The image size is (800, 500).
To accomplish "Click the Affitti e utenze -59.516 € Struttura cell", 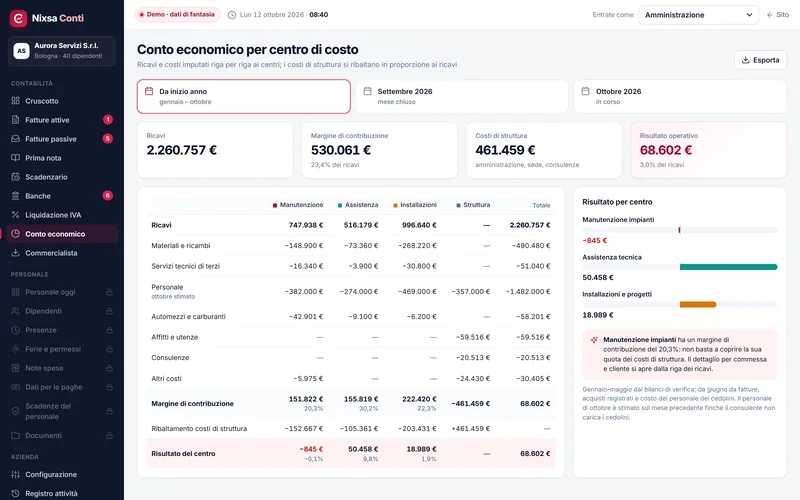I will click(472, 337).
